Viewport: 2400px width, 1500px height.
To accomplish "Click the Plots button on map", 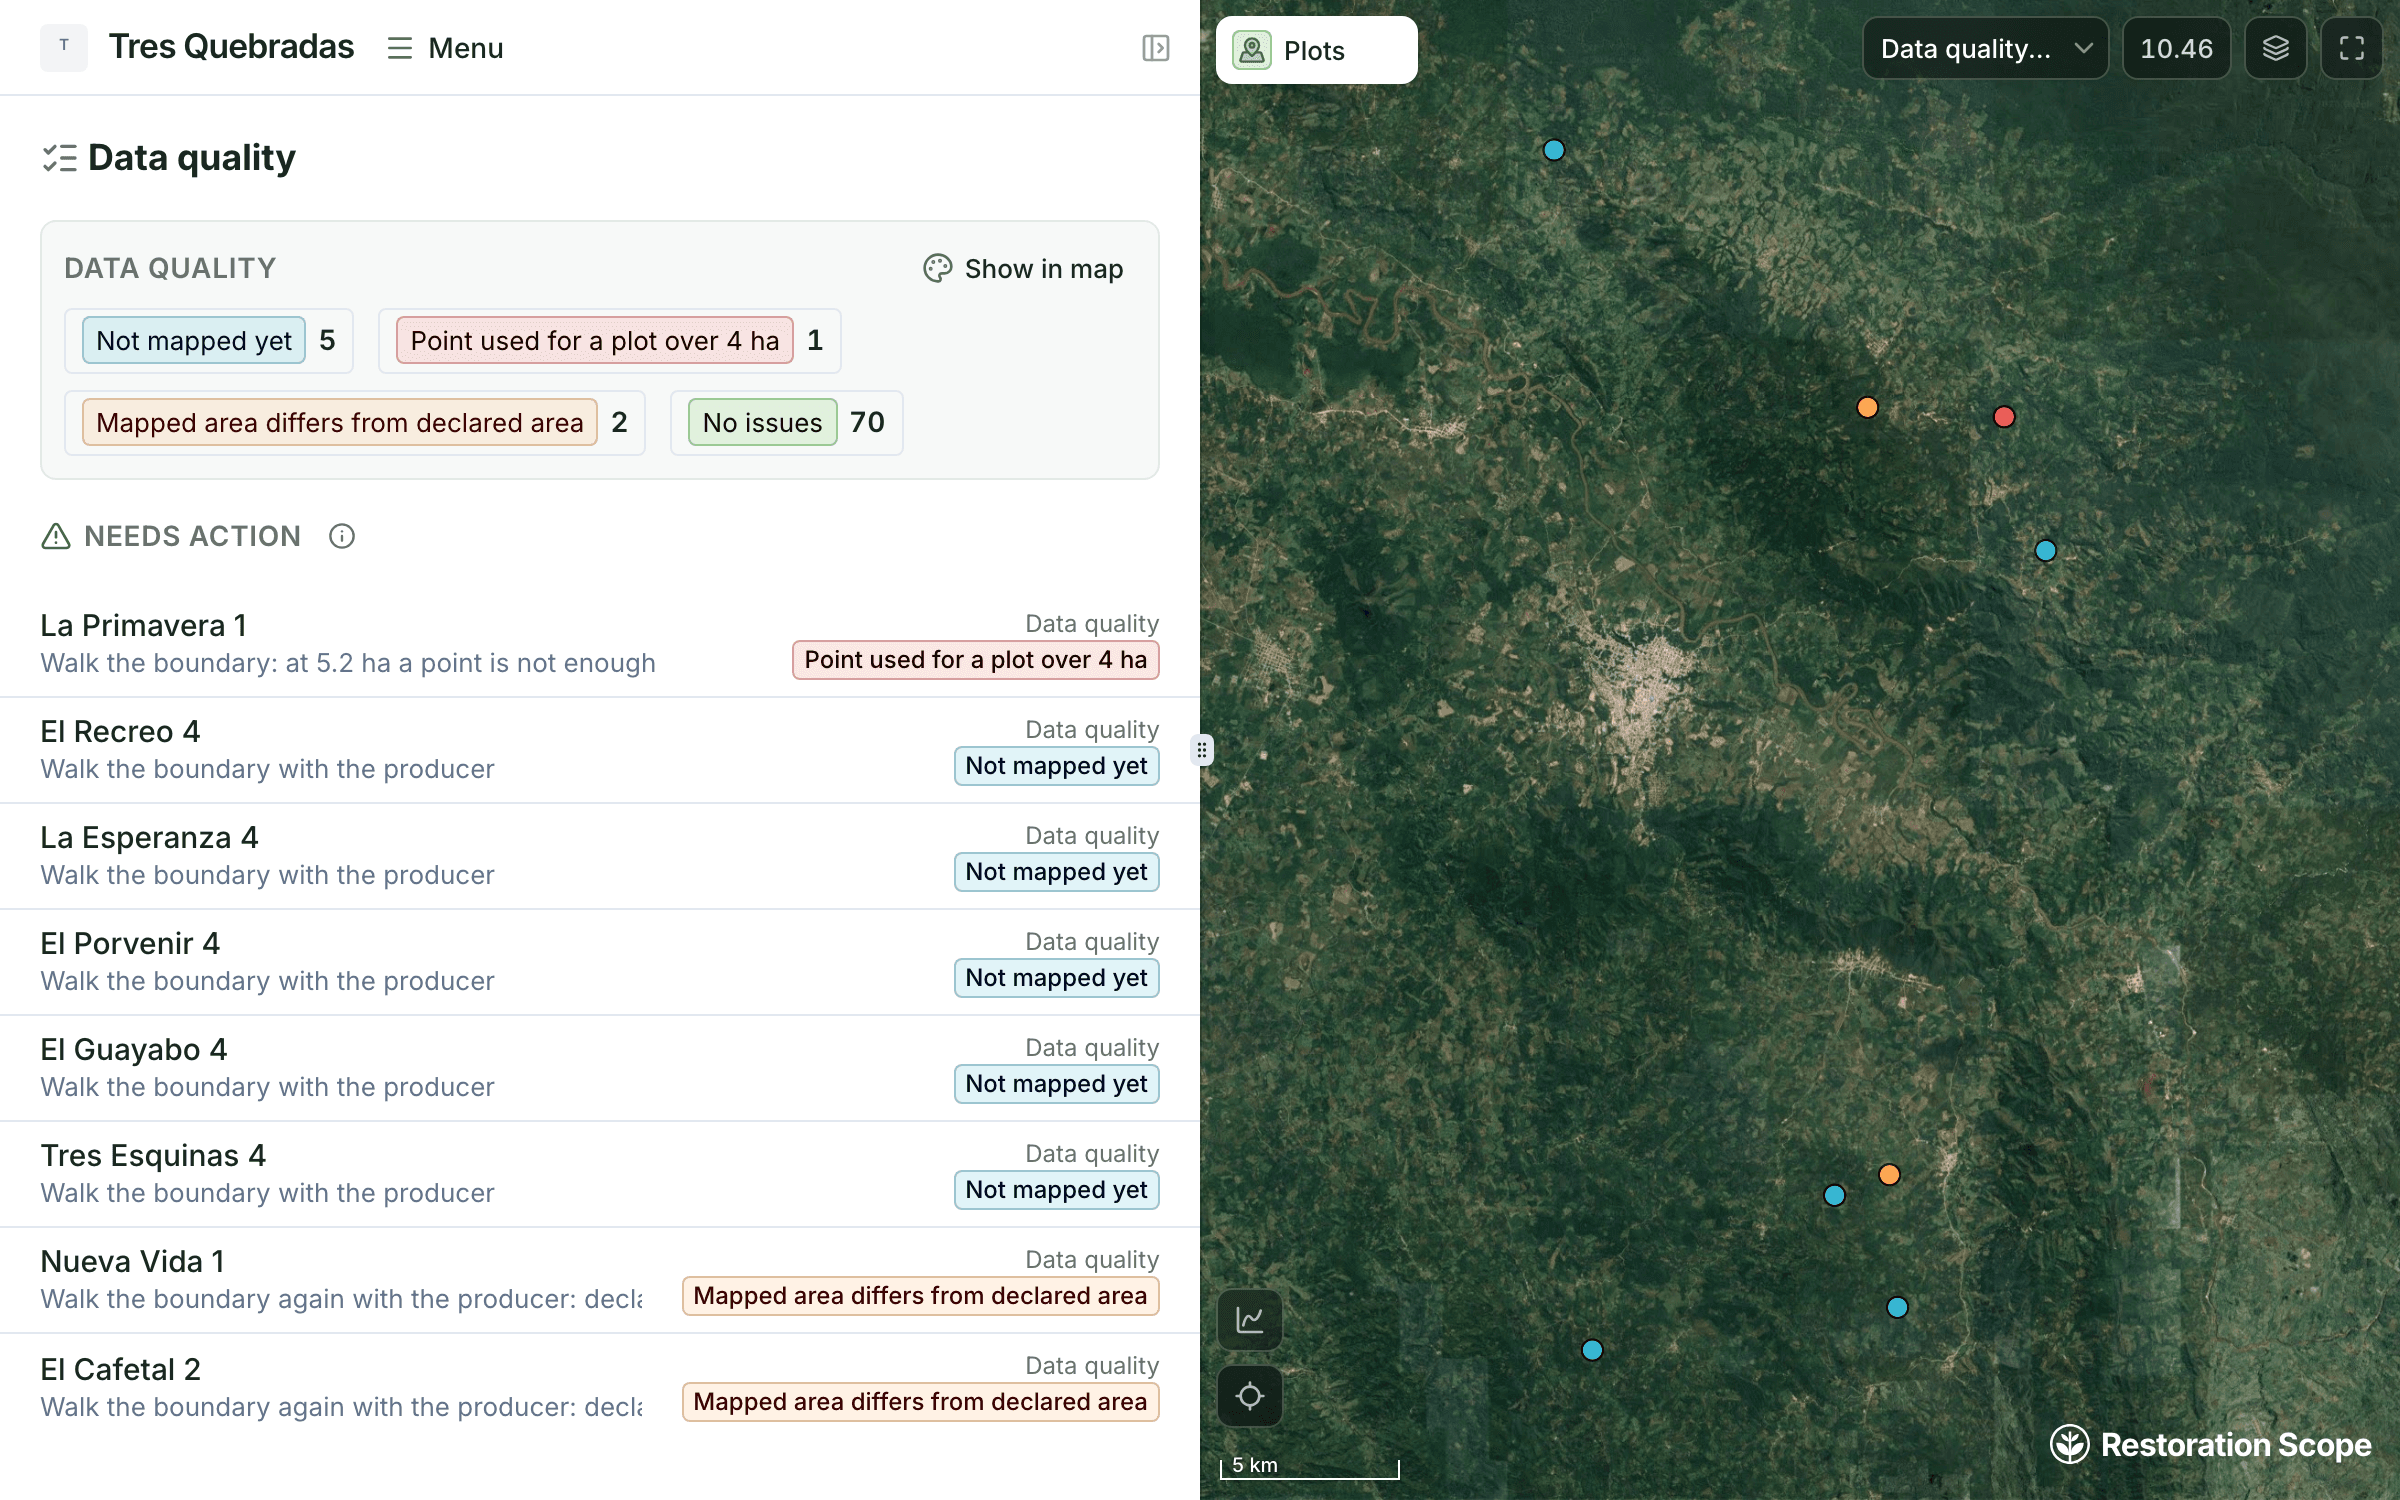I will [1316, 50].
